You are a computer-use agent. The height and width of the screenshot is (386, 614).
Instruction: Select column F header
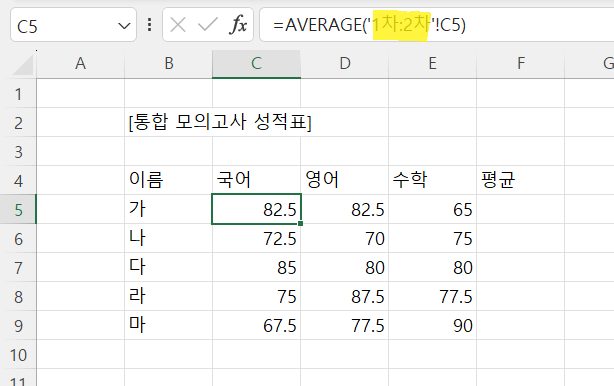click(x=520, y=63)
